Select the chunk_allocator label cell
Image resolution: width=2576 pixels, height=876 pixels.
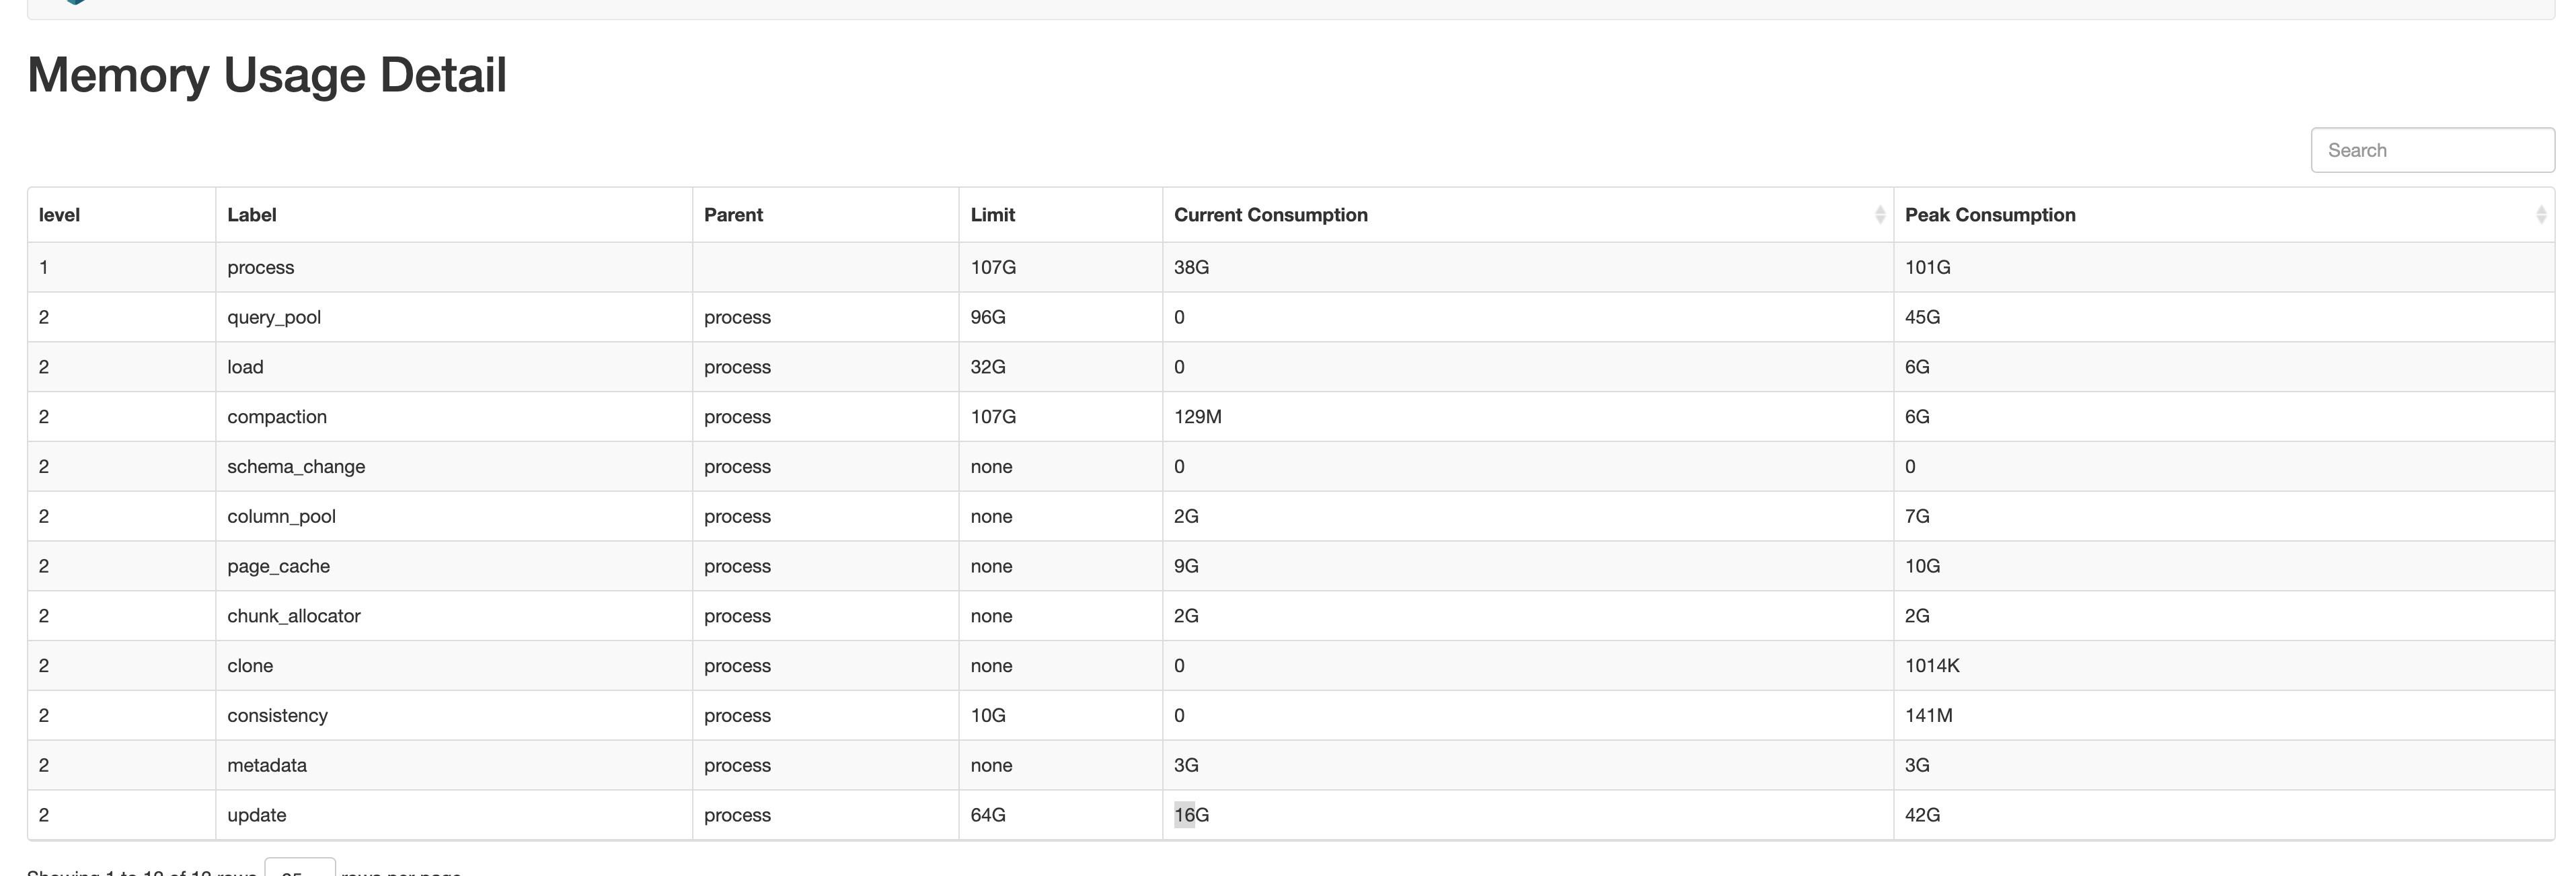pos(293,616)
